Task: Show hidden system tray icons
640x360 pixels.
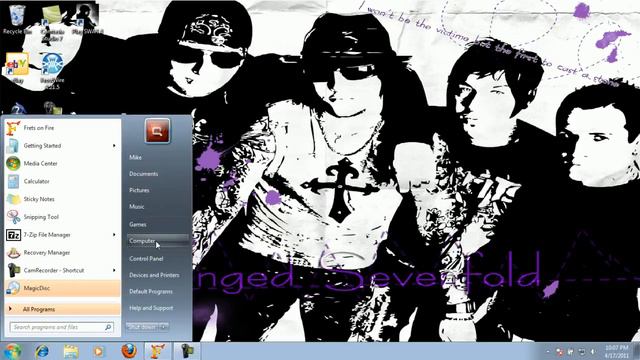Action: (x=548, y=351)
